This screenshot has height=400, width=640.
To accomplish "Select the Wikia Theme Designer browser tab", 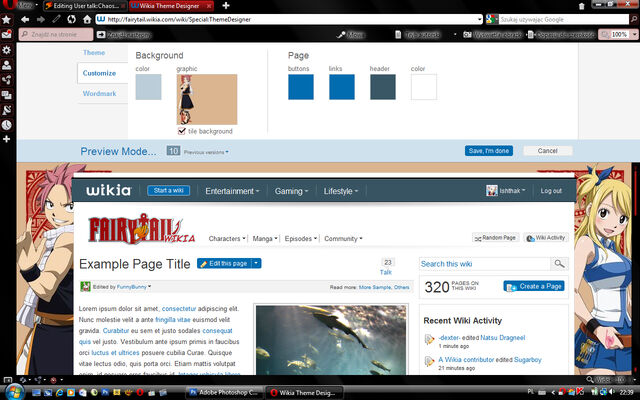I will pos(171,6).
